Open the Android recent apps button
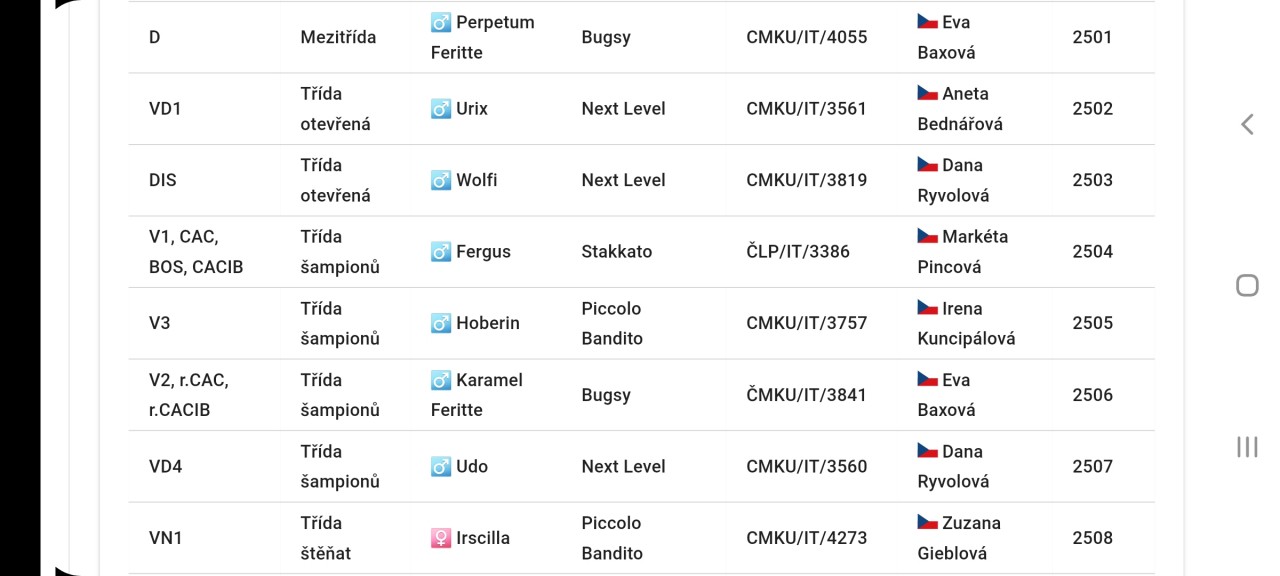1280x576 pixels. (1247, 447)
